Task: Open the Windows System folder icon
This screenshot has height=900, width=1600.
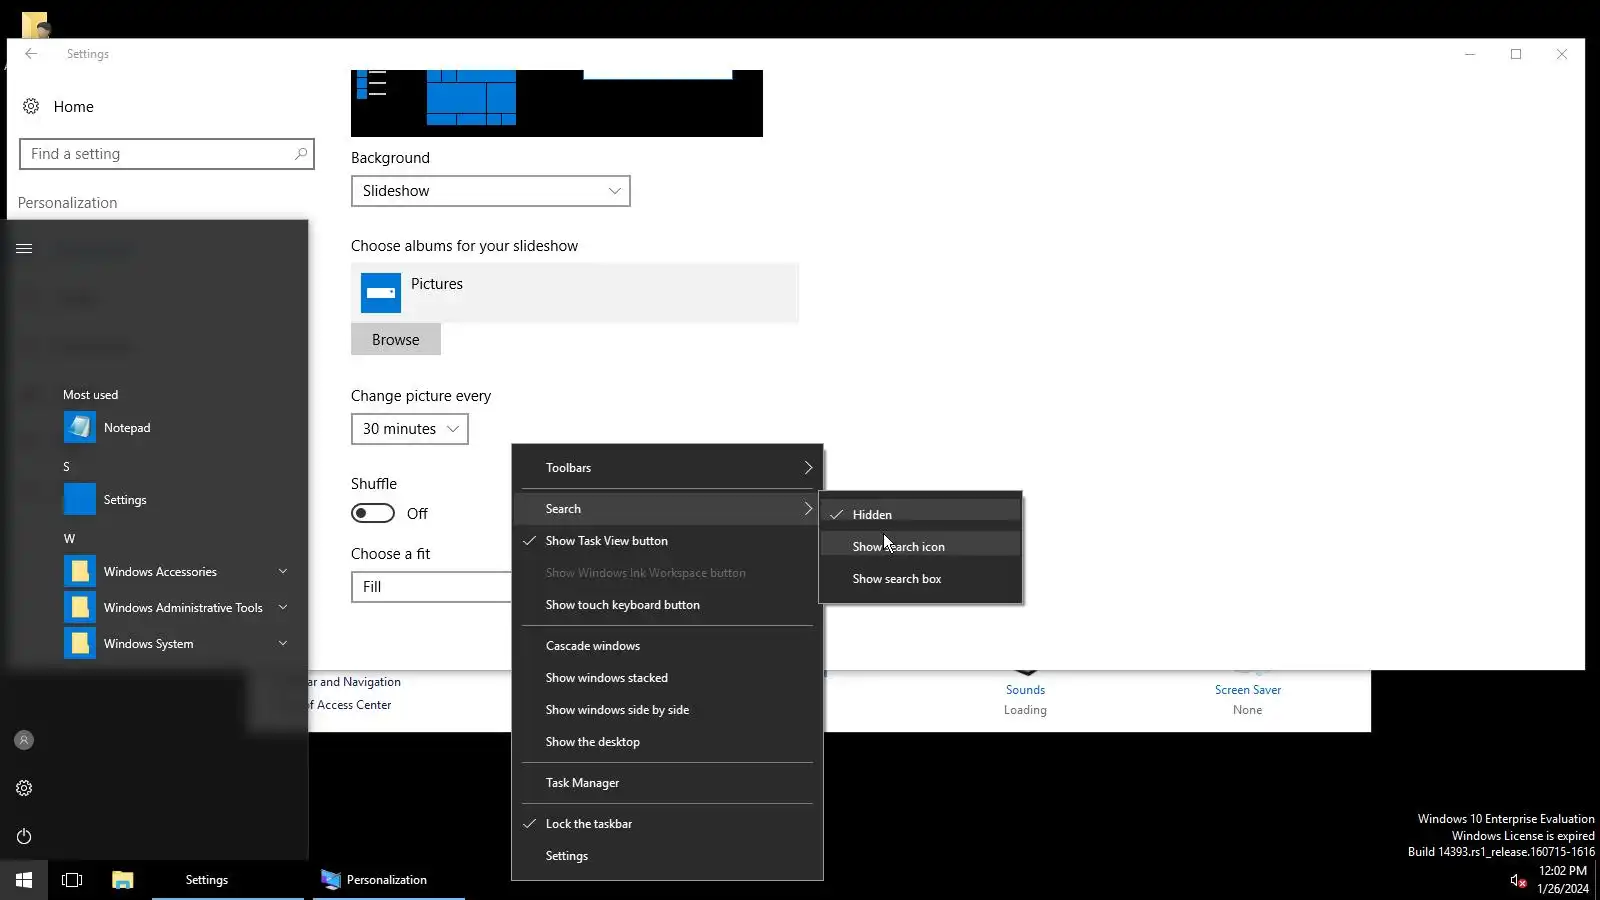Action: point(80,643)
